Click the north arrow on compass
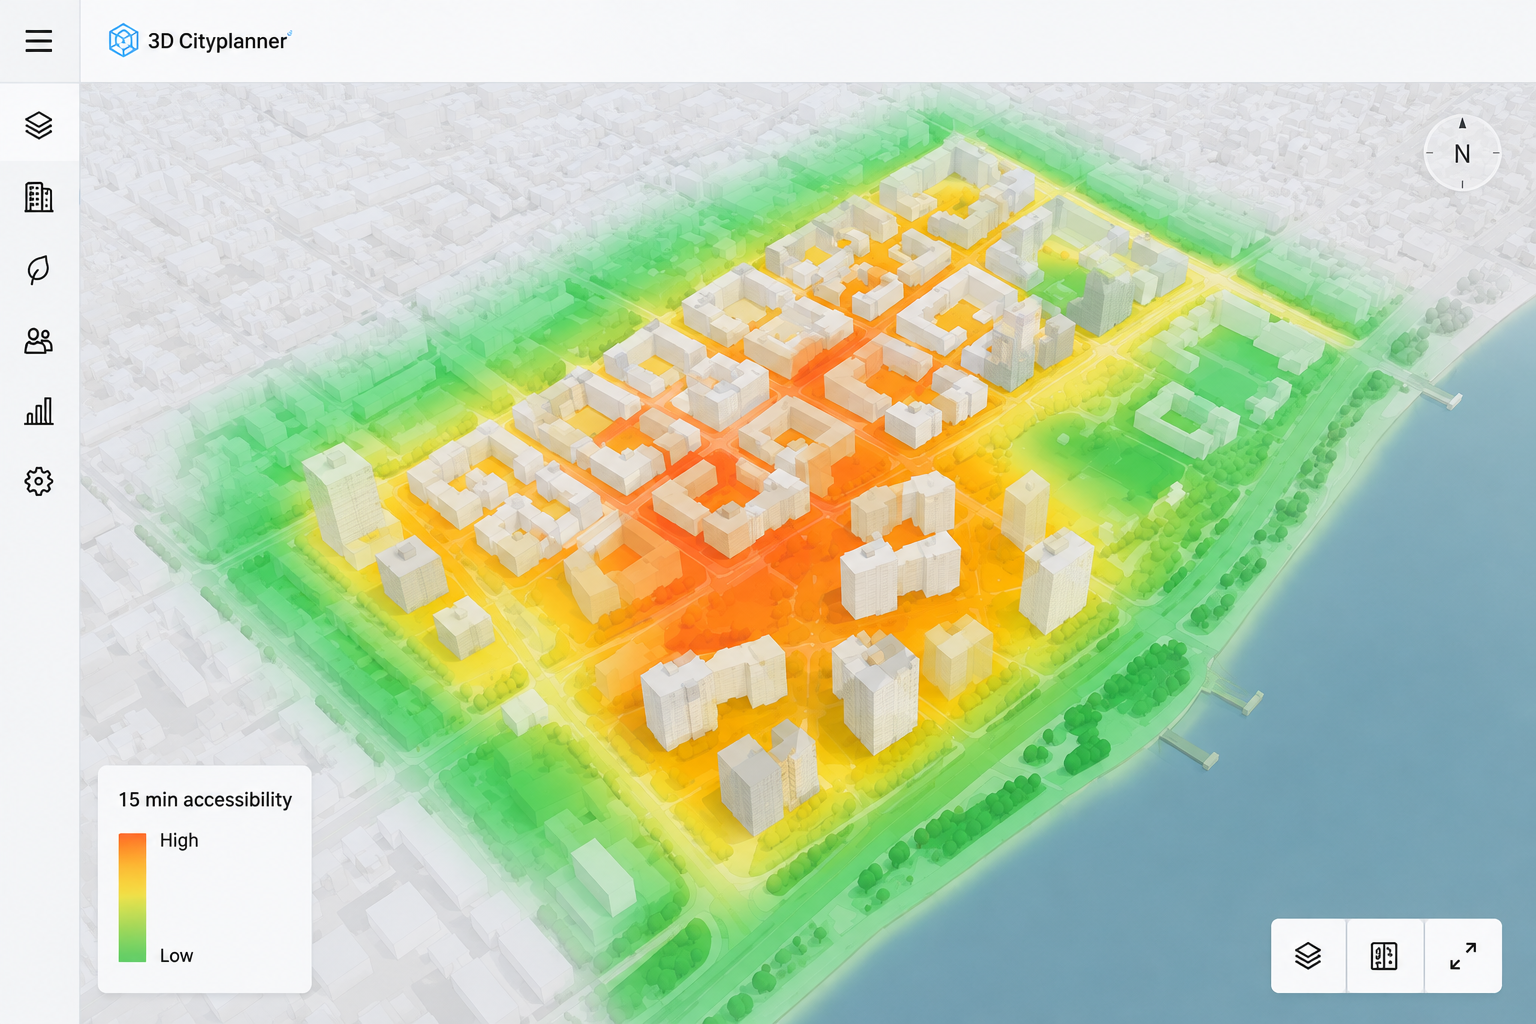 point(1462,124)
